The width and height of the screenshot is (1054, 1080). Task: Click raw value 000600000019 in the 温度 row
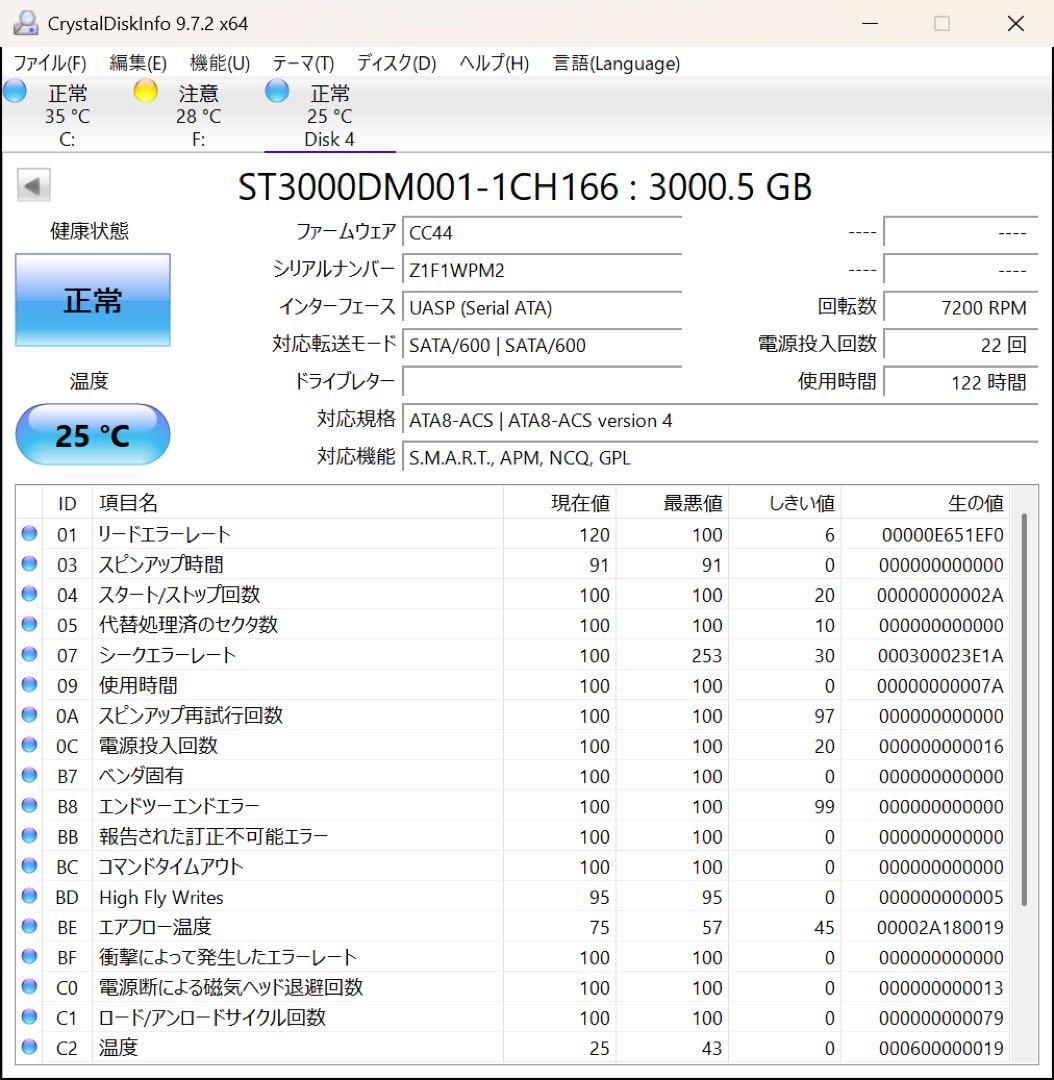(x=941, y=1048)
